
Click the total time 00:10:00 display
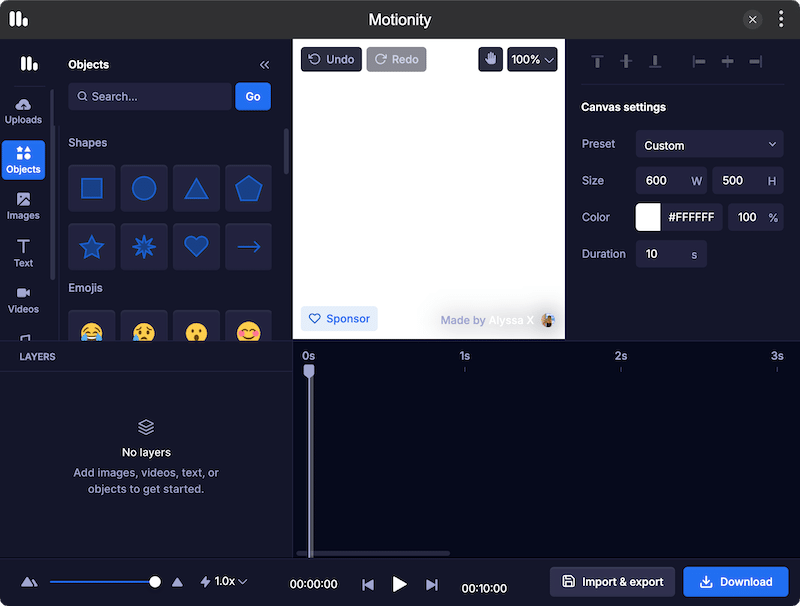[x=484, y=588]
